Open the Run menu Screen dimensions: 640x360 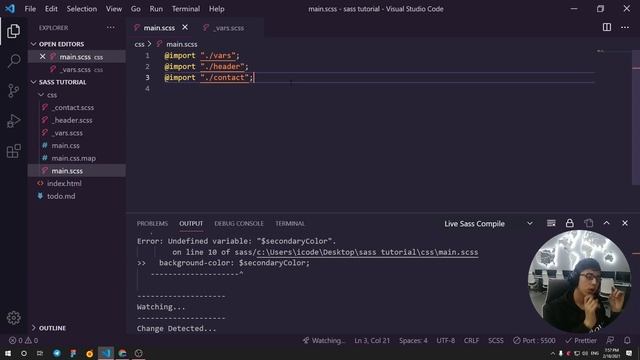point(156,9)
